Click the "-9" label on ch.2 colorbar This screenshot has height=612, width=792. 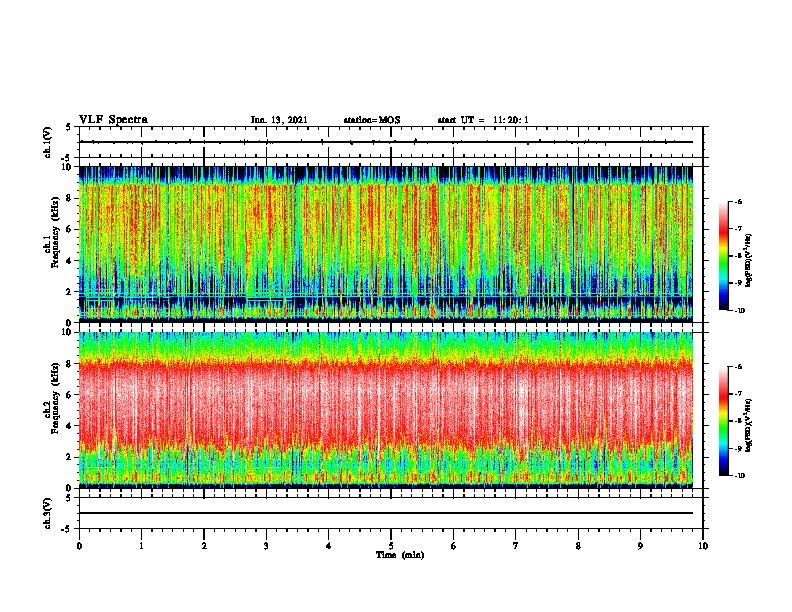[738, 448]
